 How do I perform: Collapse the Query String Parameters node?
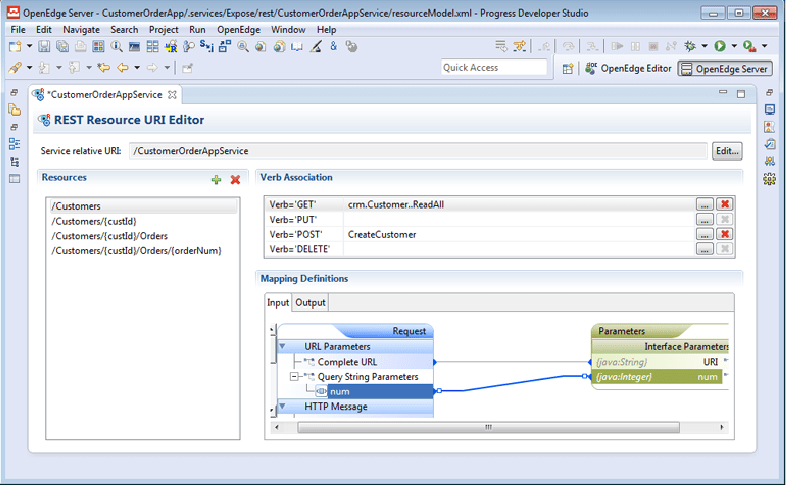294,376
